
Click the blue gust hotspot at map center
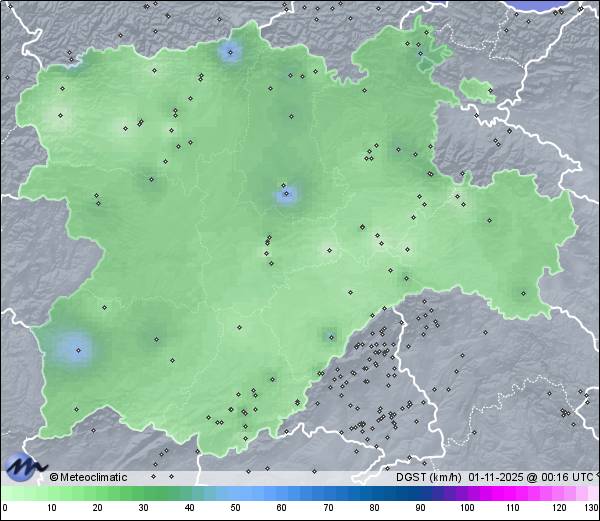pyautogui.click(x=287, y=195)
